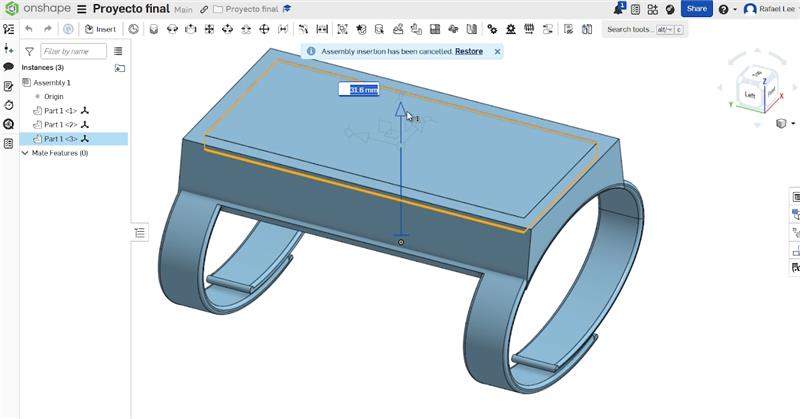Open the Rafael Lee account menu
This screenshot has width=800, height=419.
(770, 9)
